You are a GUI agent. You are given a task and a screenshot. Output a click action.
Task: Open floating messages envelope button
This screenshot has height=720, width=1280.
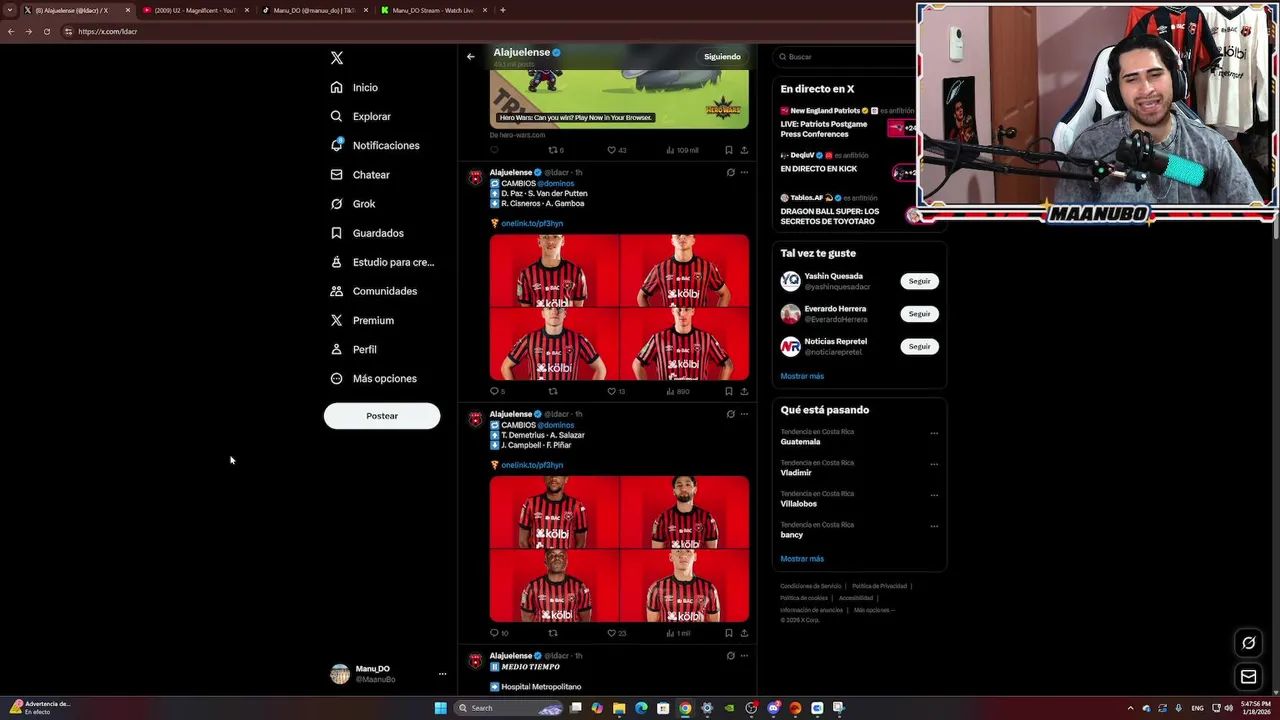[1248, 677]
